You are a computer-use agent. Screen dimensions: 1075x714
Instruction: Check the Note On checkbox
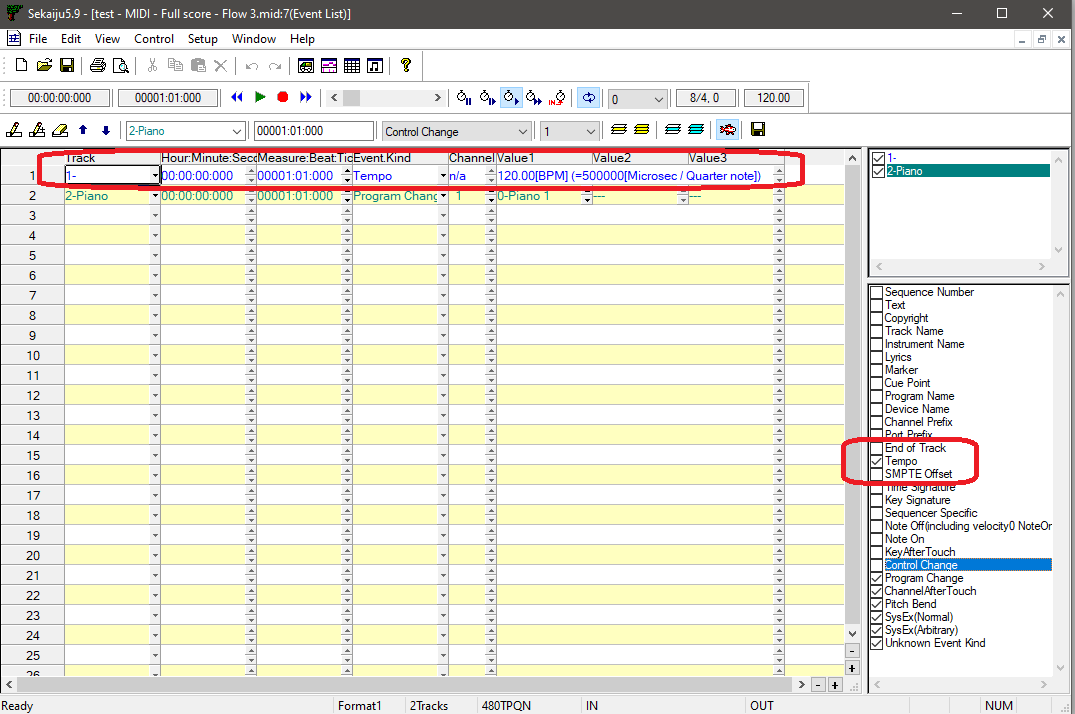point(877,539)
